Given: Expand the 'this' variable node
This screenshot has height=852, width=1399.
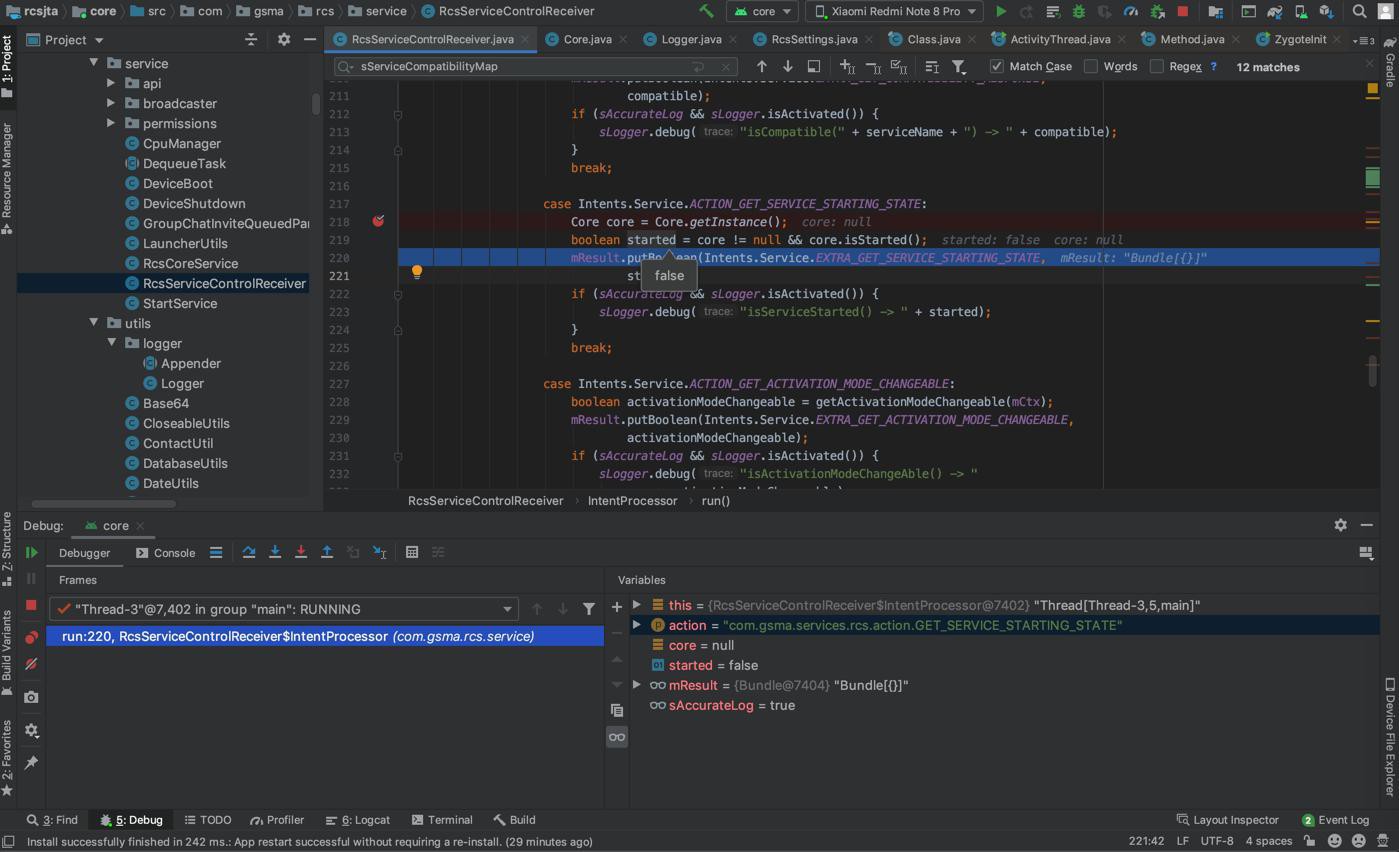Looking at the screenshot, I should click(x=637, y=605).
